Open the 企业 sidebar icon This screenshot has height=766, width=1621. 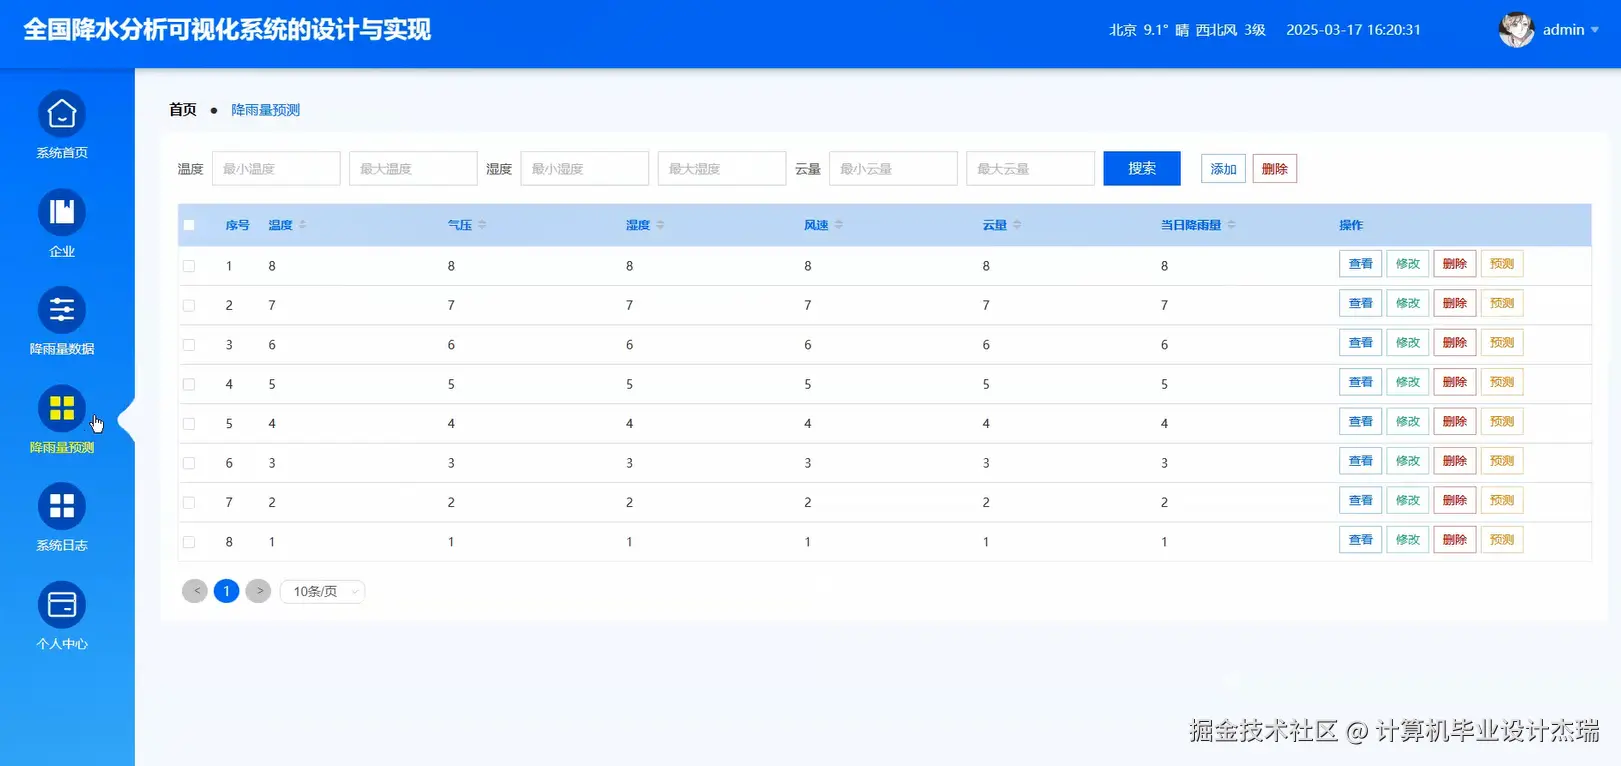point(62,212)
